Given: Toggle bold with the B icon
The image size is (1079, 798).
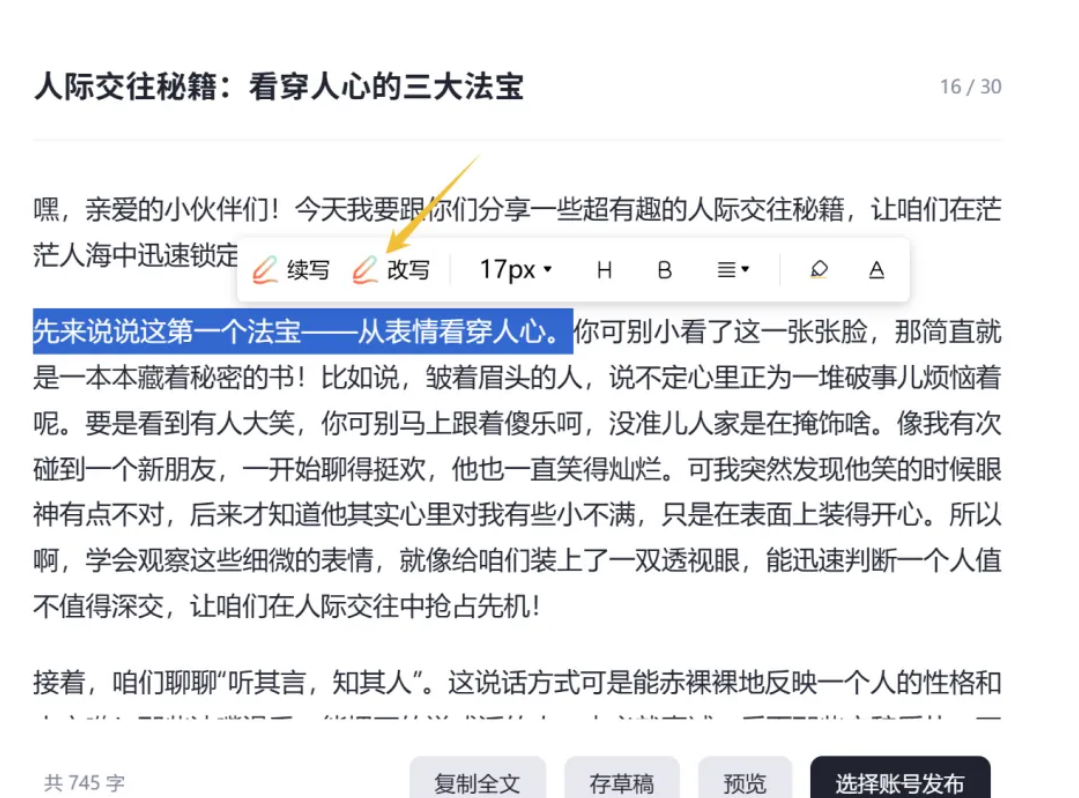Looking at the screenshot, I should [x=664, y=270].
